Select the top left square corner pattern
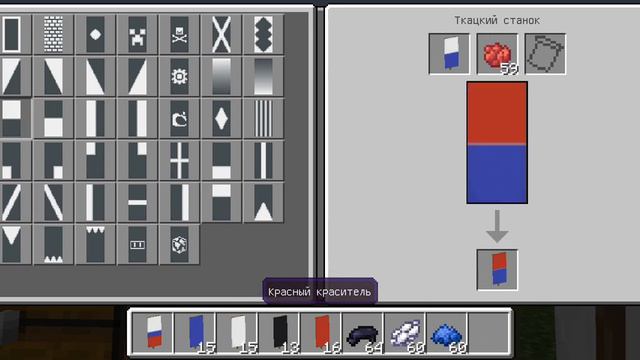Viewport: 640px width, 360px height. click(x=96, y=160)
